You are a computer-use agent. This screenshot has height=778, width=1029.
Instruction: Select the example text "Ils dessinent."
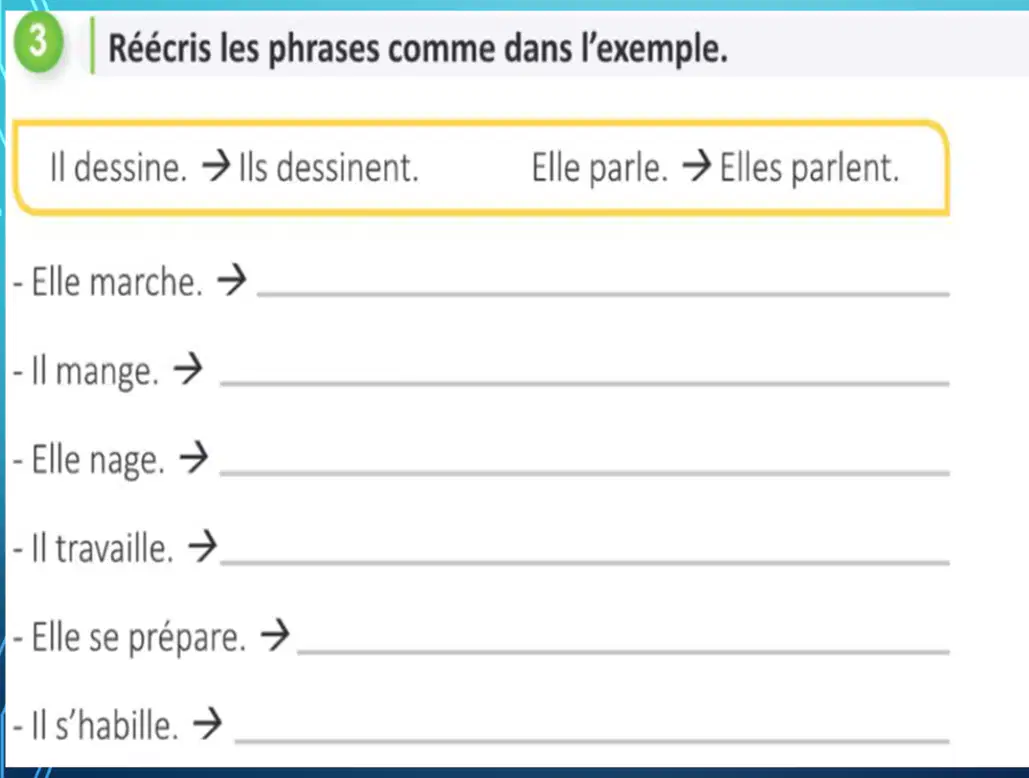point(328,167)
